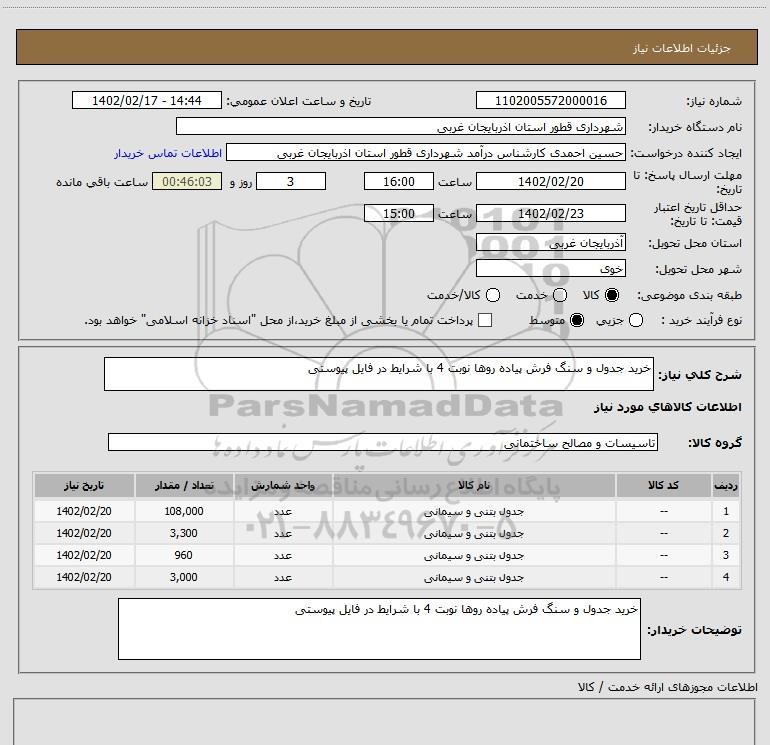Click the تاریخ نیاز column header
The width and height of the screenshot is (770, 745).
point(84,486)
